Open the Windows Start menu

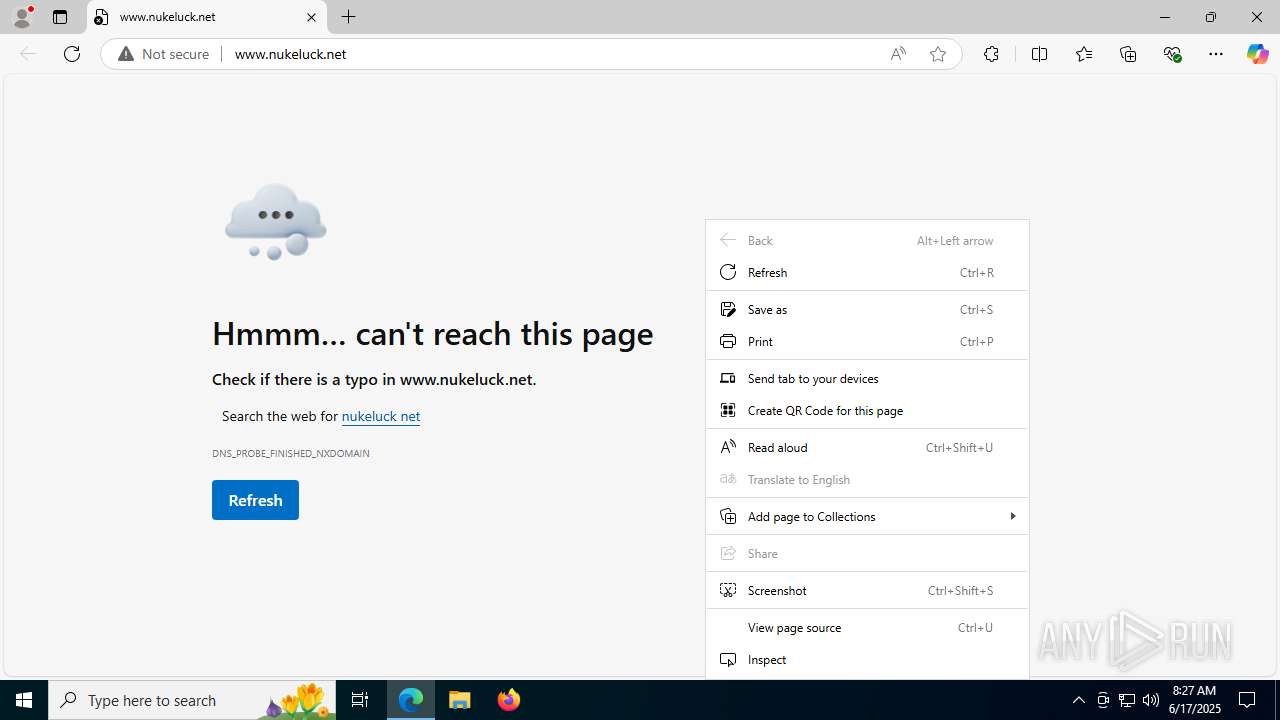coord(24,700)
